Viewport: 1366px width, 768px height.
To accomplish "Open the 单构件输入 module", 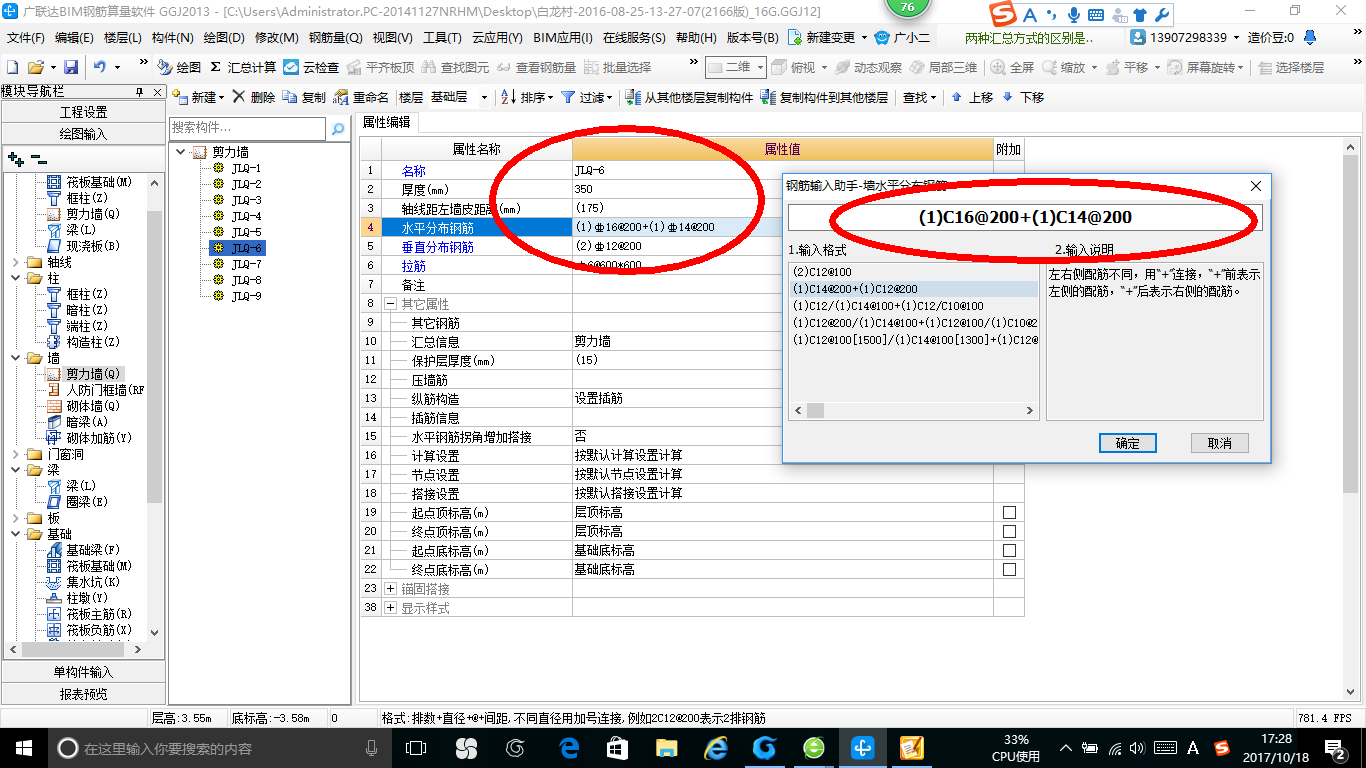I will pos(83,672).
